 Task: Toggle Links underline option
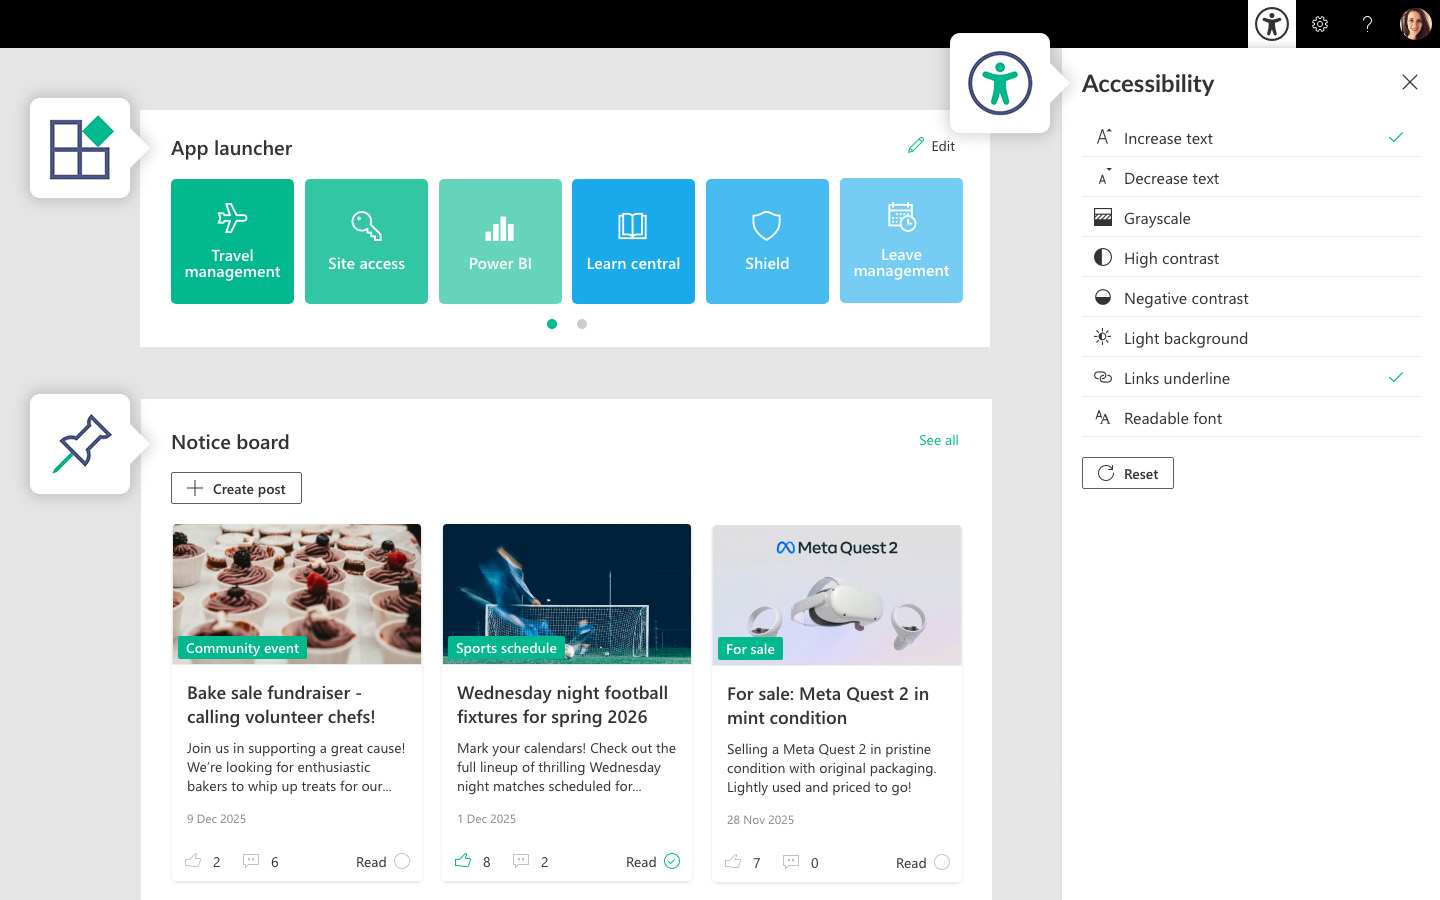pyautogui.click(x=1250, y=378)
